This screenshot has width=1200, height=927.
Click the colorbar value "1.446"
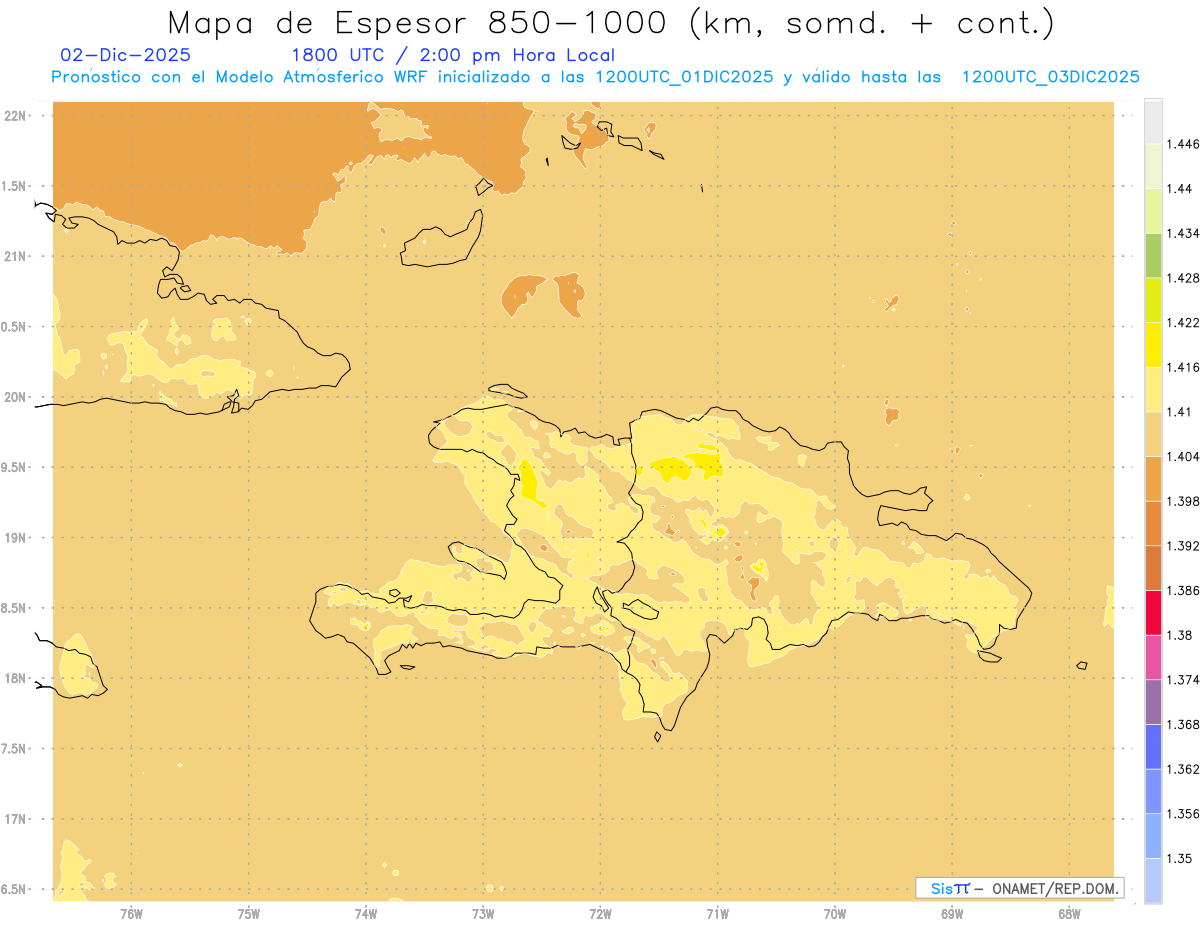[x=1183, y=144]
